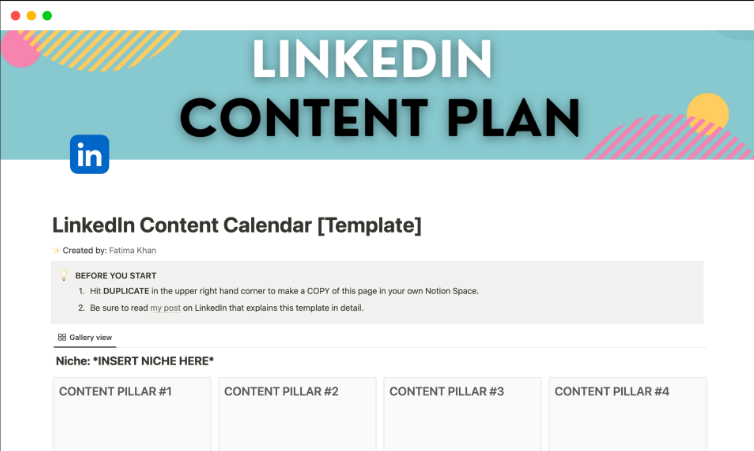The image size is (754, 451).
Task: Click the Gallery view grid icon
Action: [x=62, y=338]
